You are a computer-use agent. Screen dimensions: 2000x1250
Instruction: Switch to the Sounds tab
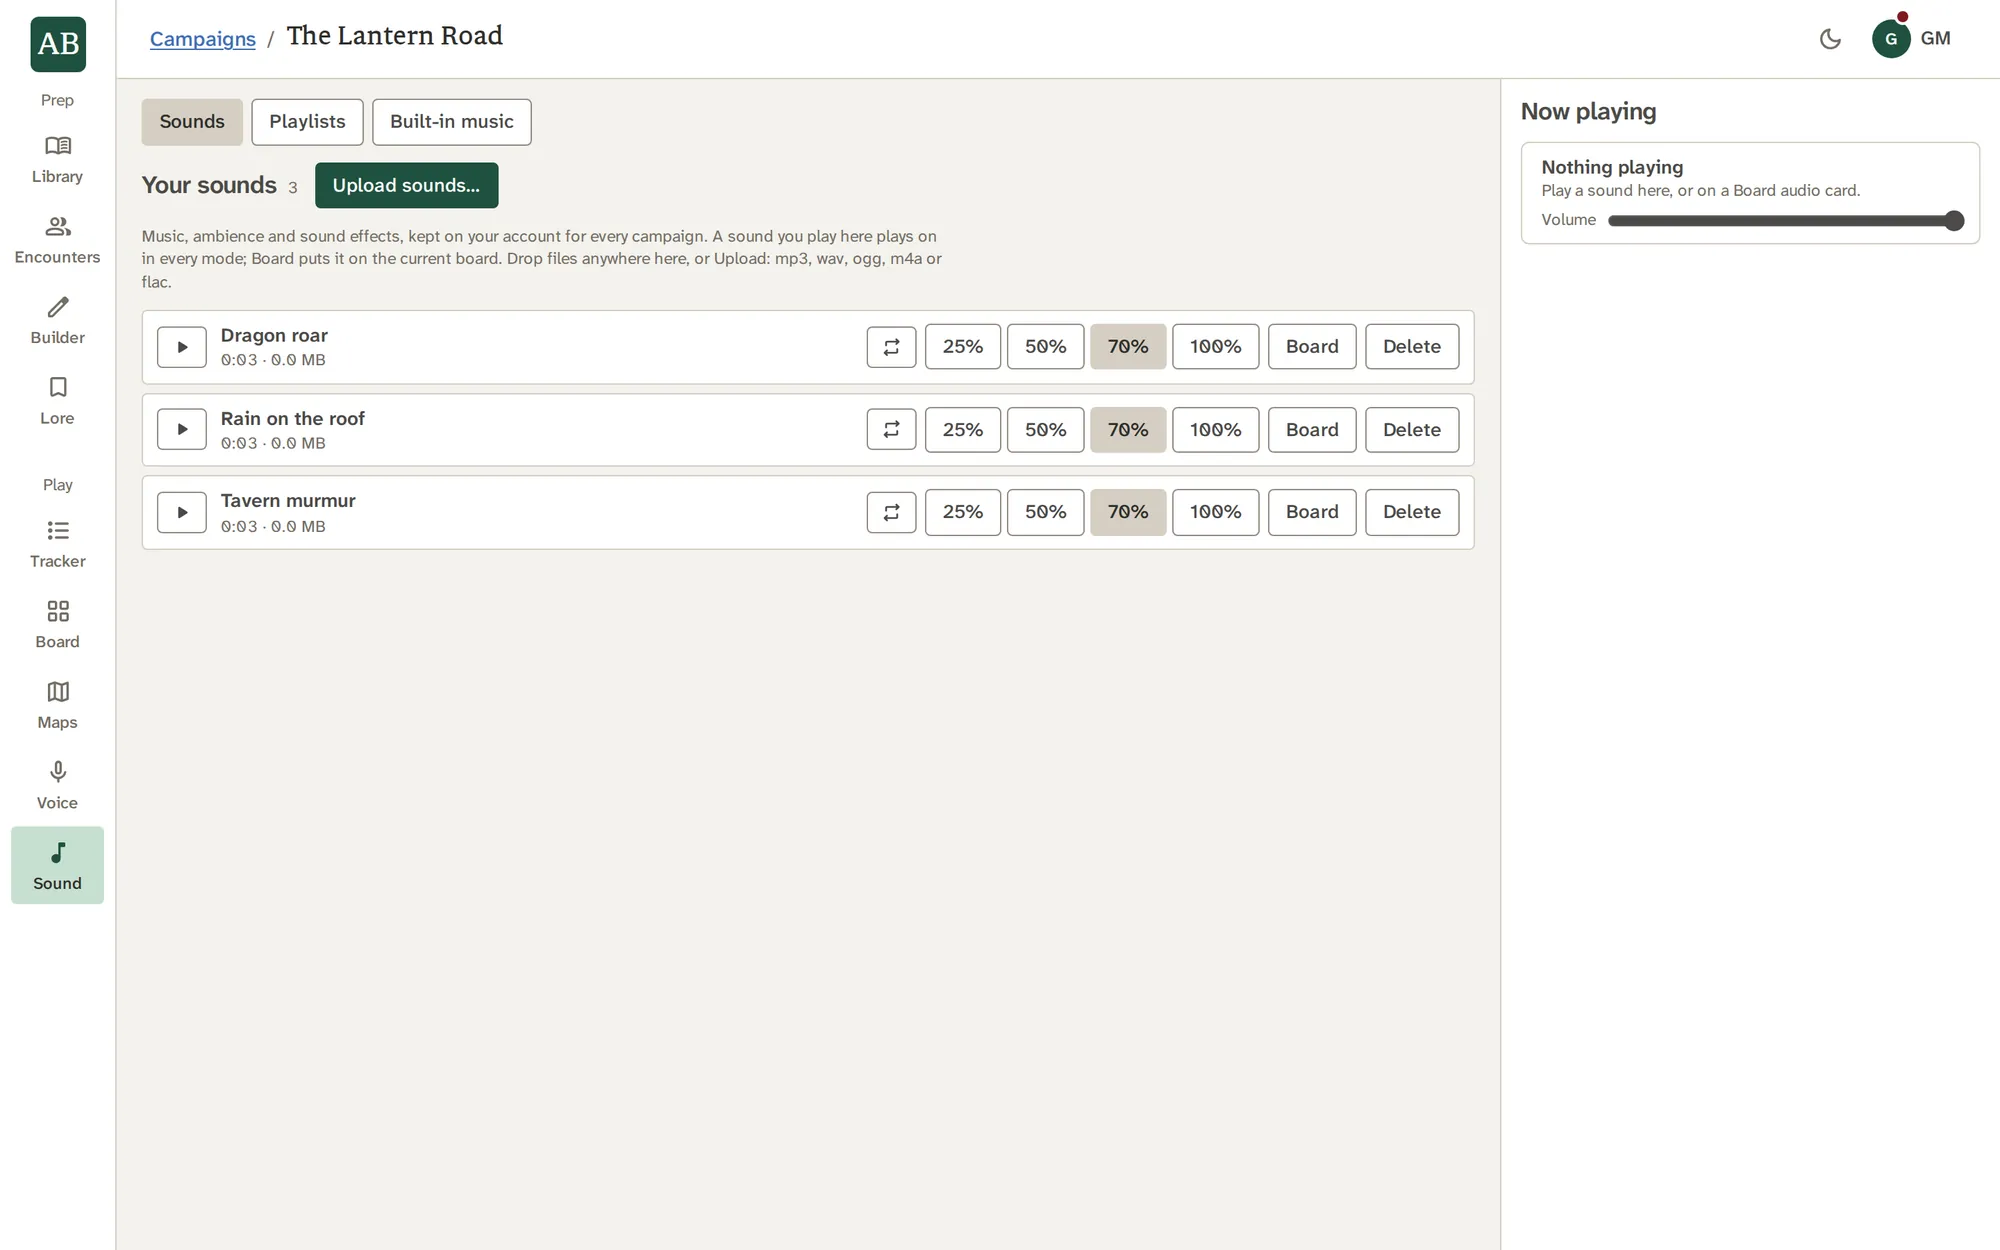click(x=192, y=122)
